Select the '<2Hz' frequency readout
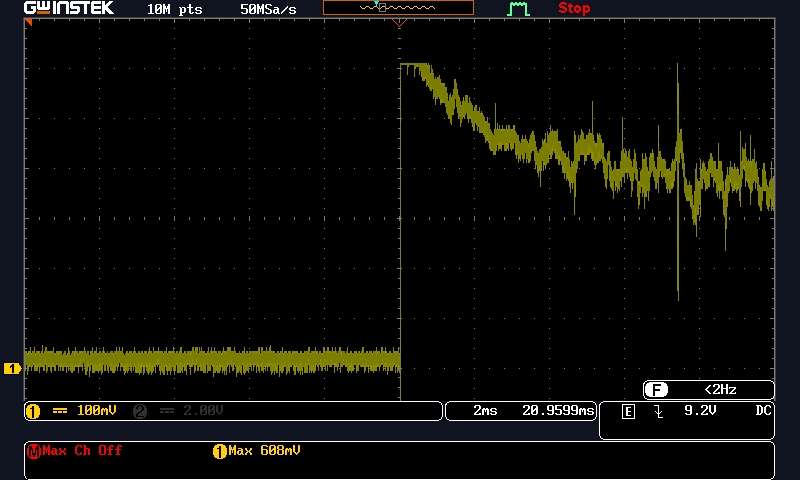 (720, 389)
